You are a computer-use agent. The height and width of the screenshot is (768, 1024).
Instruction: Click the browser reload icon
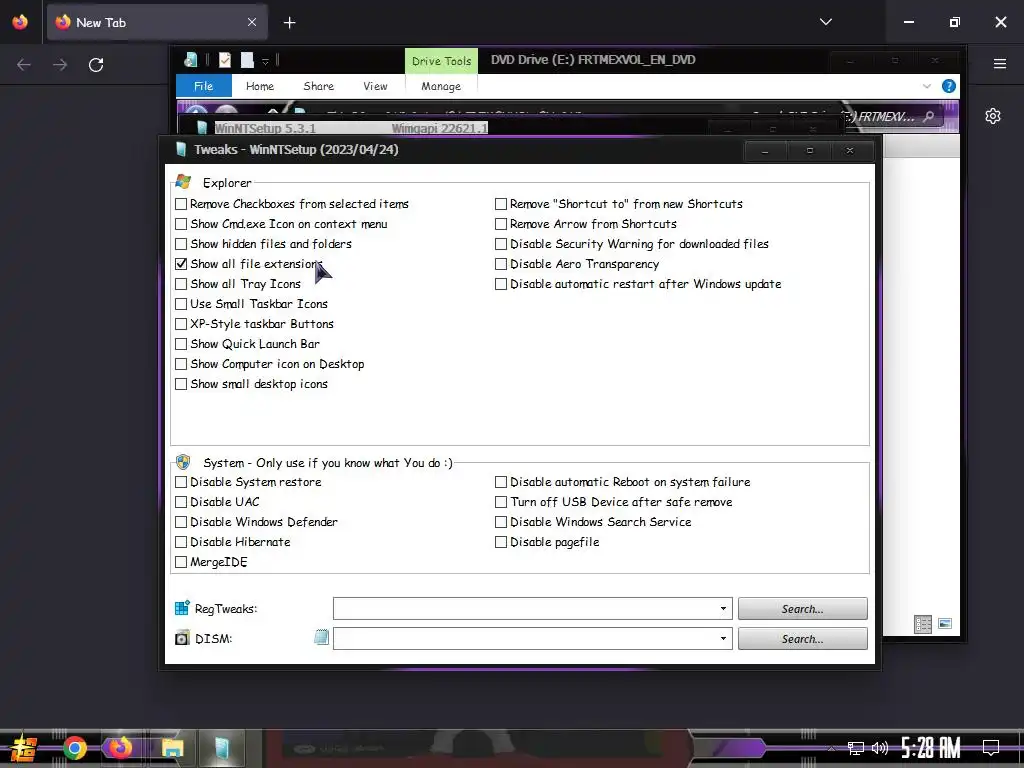(96, 65)
